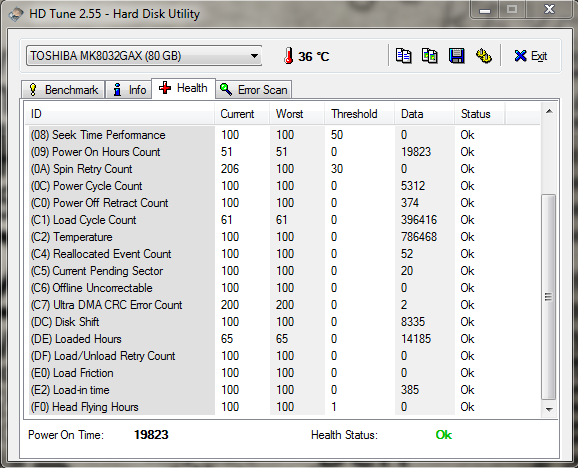This screenshot has width=578, height=468.
Task: Click the green Health Status Ok text
Action: point(443,435)
